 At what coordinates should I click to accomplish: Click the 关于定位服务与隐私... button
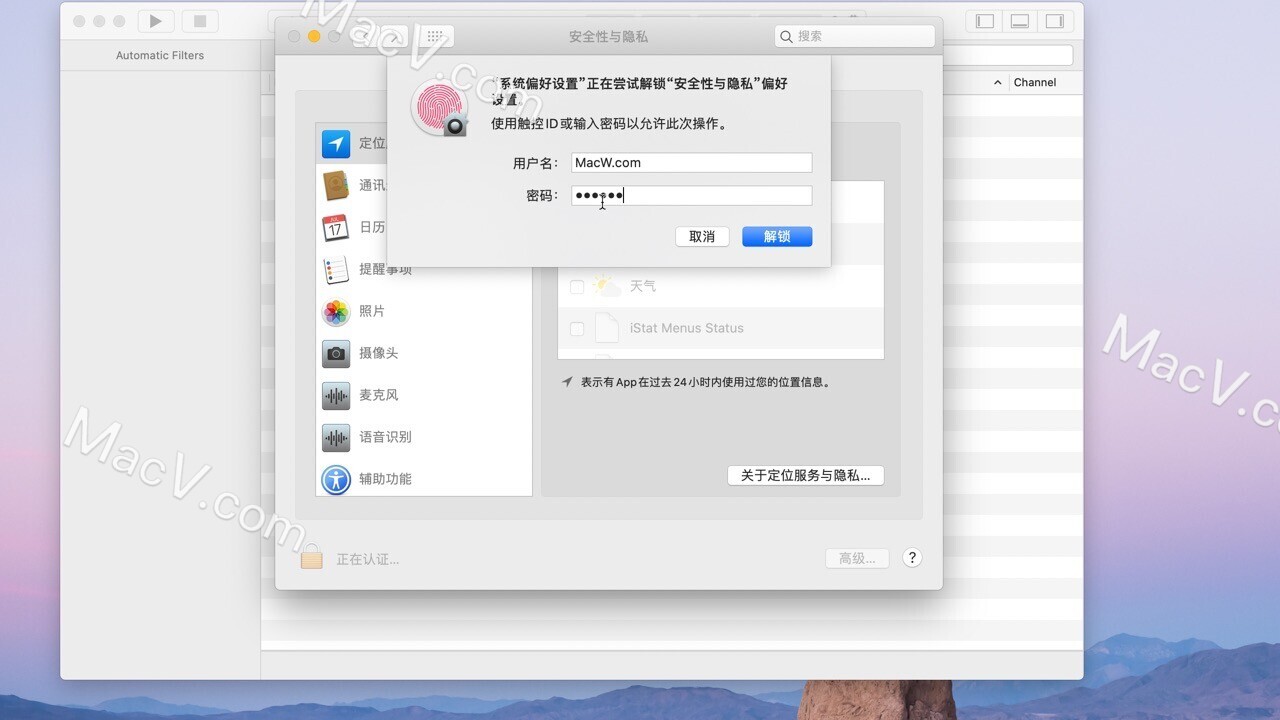pyautogui.click(x=806, y=476)
